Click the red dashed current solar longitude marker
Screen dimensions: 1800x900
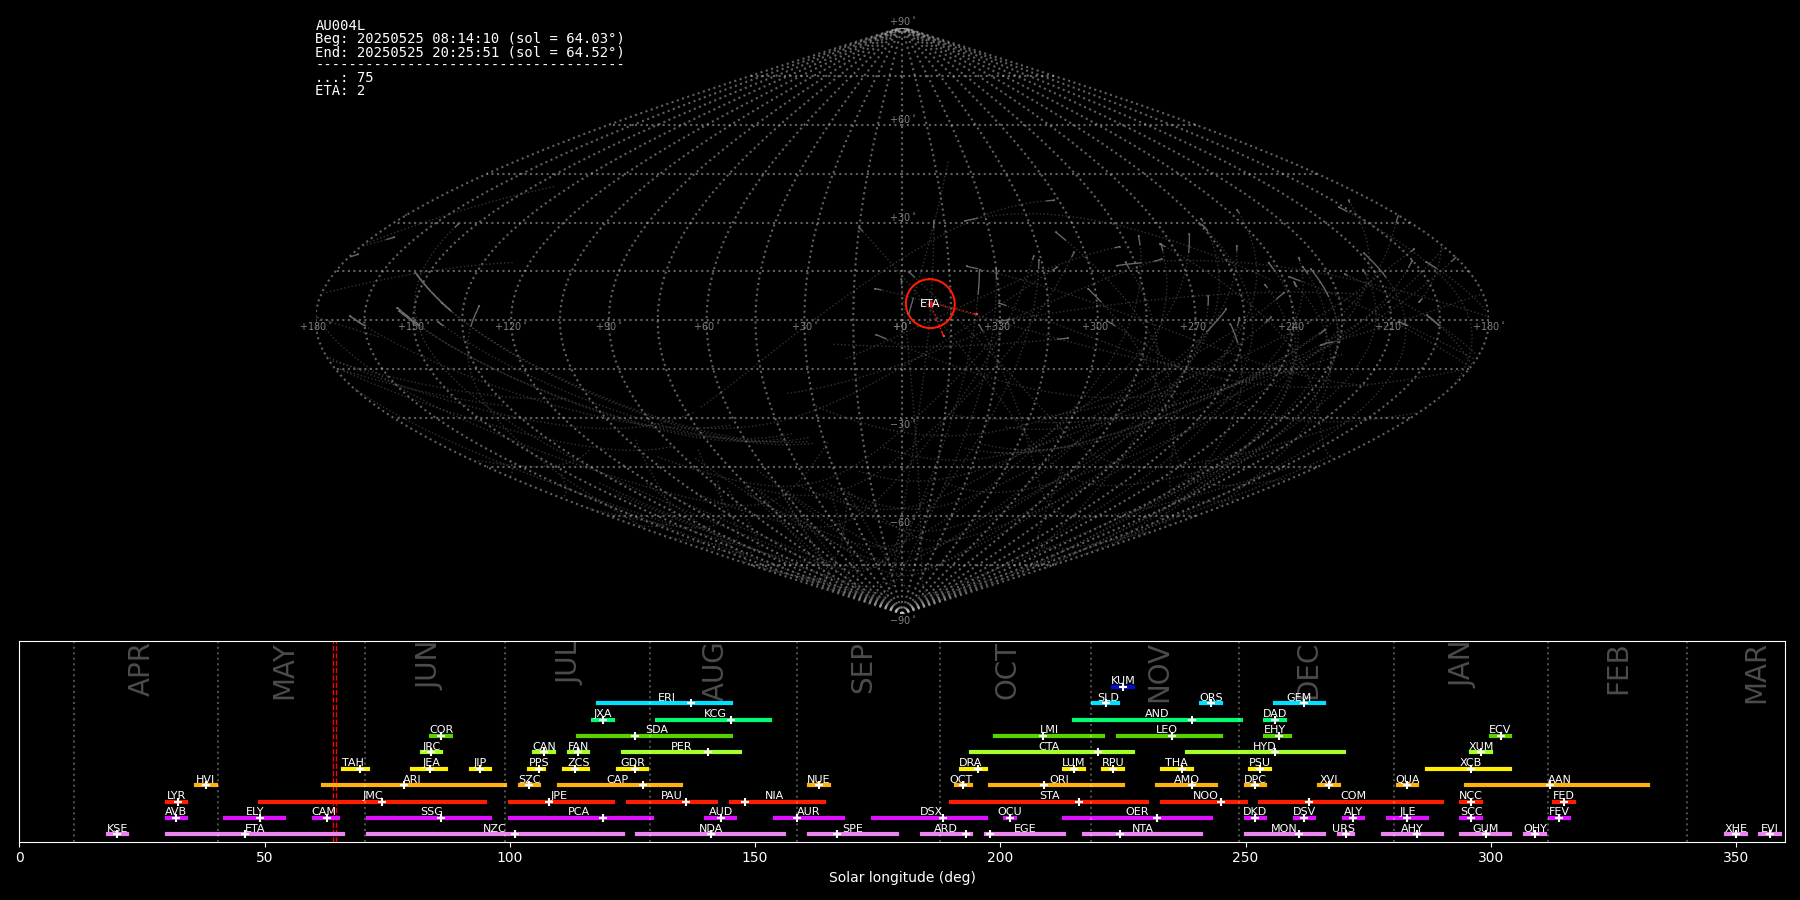pos(335,741)
